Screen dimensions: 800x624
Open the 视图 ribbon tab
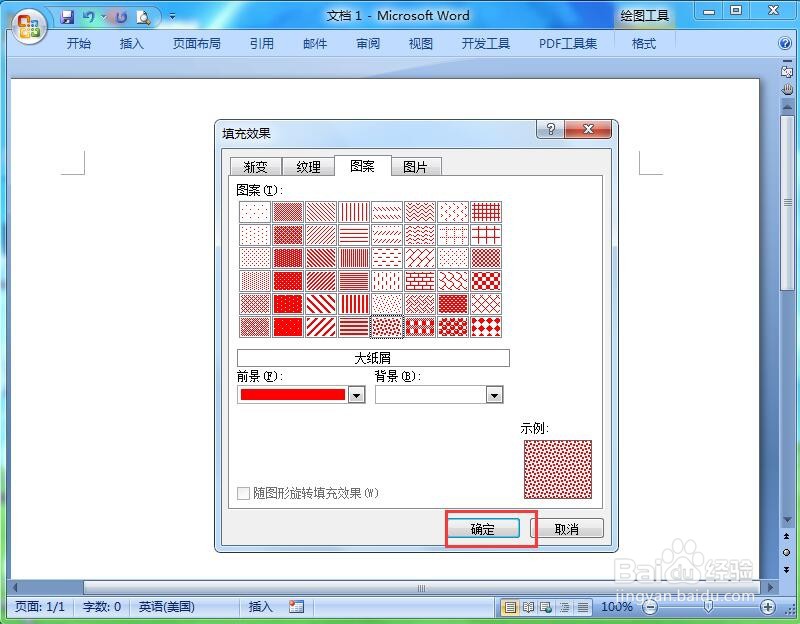point(421,44)
